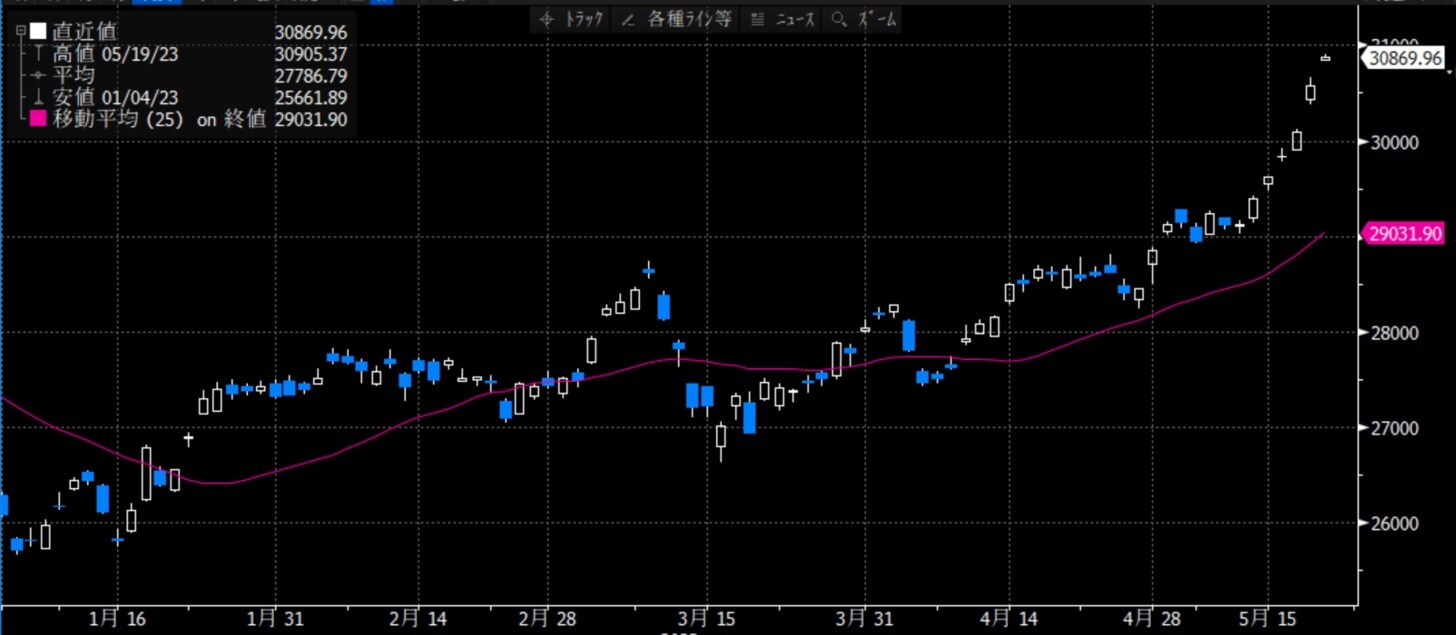Viewport: 1456px width, 635px height.
Task: Select the ズーム magnifier tool
Action: coord(865,20)
